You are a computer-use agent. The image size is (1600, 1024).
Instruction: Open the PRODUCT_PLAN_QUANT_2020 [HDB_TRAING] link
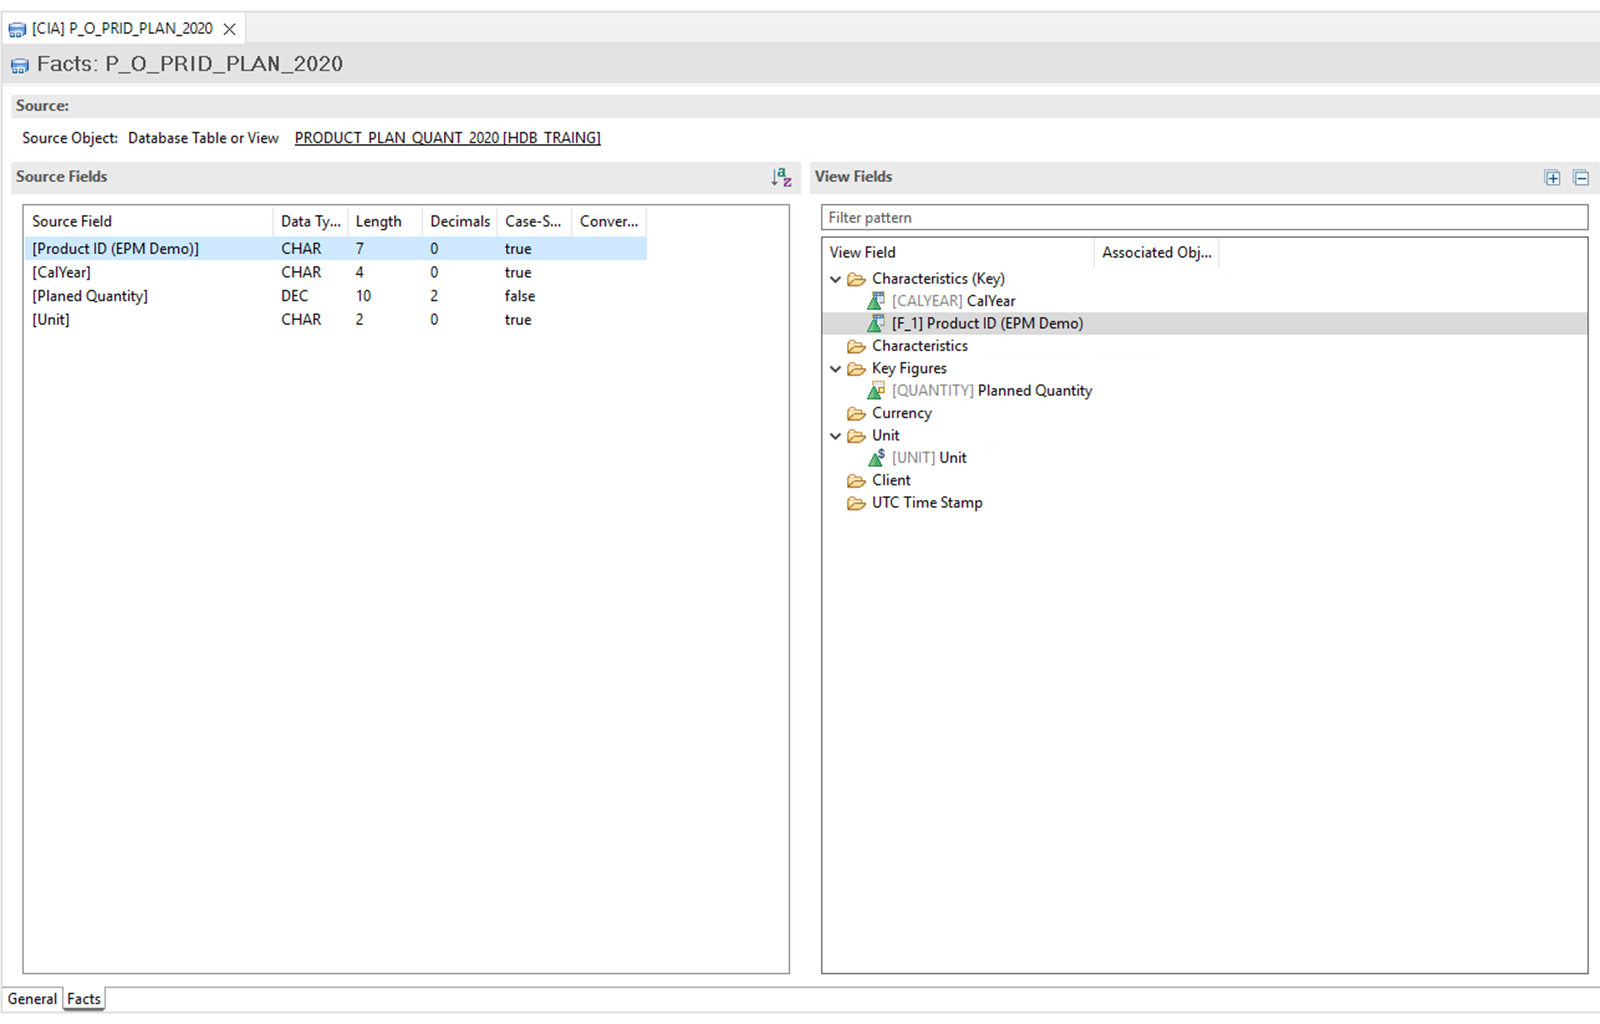[x=447, y=138]
